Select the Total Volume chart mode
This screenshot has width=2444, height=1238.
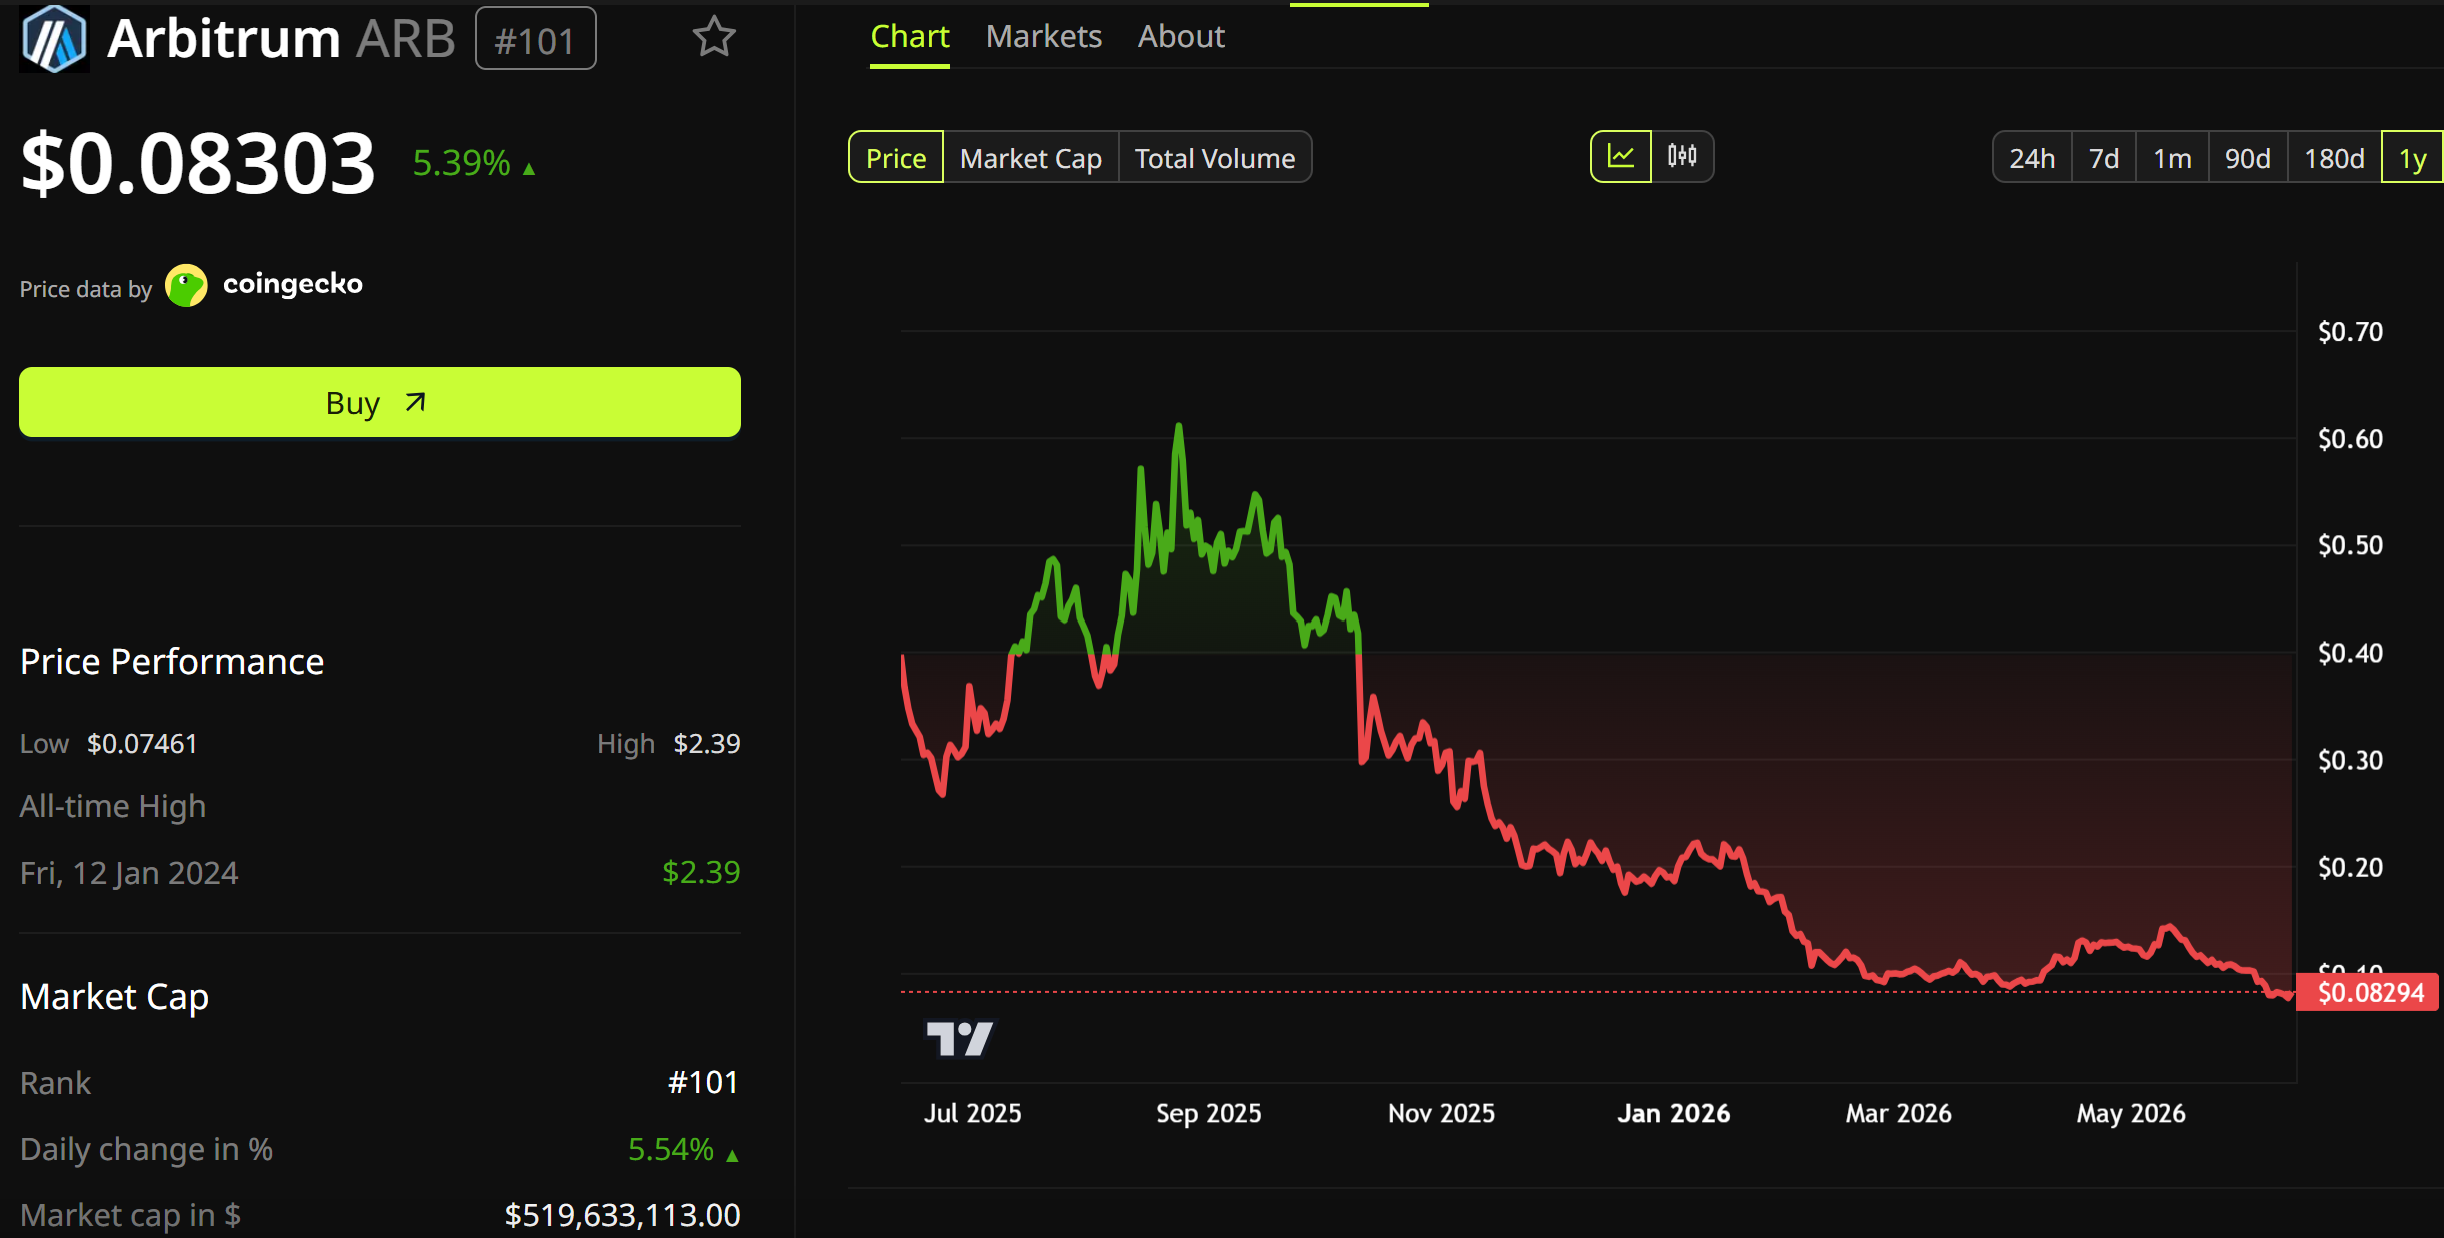click(x=1215, y=158)
